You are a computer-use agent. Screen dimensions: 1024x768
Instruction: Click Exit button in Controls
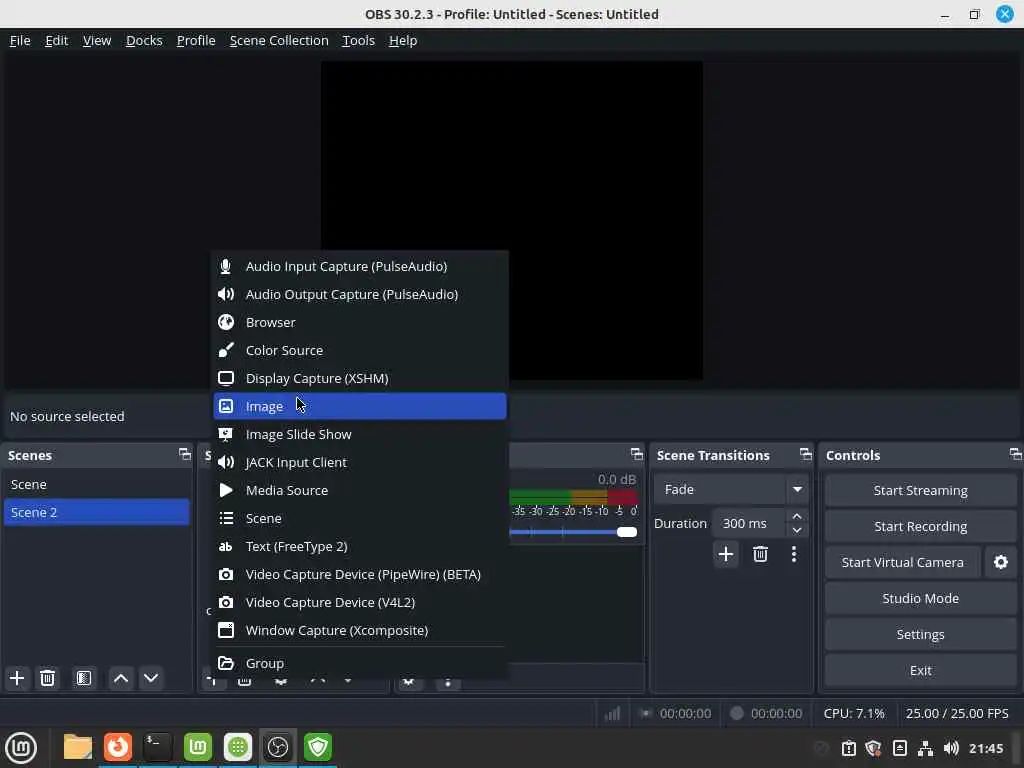click(920, 671)
